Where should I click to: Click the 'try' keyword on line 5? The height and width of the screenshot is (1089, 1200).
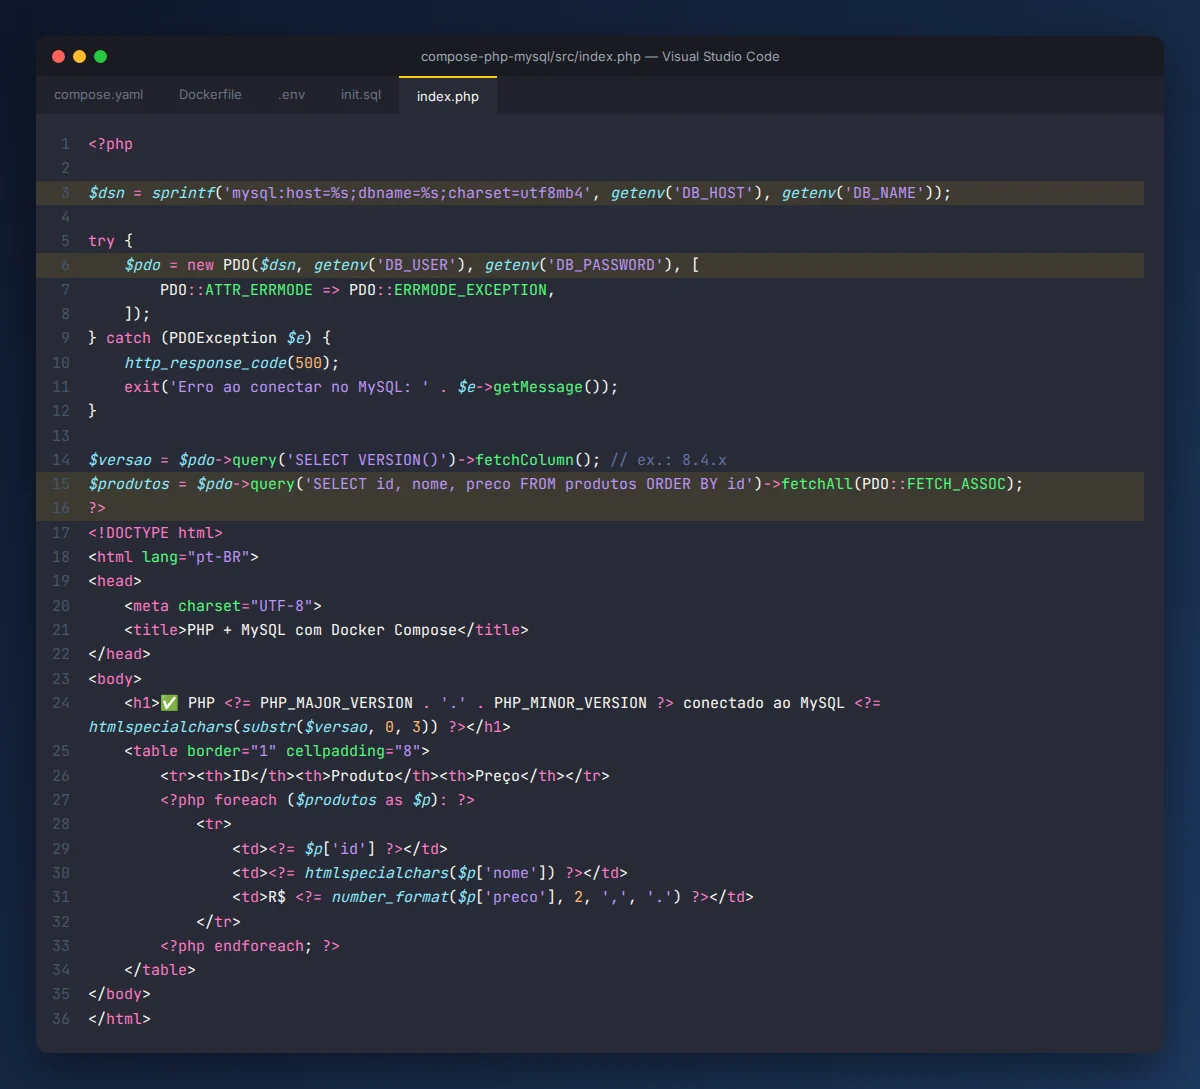point(102,241)
